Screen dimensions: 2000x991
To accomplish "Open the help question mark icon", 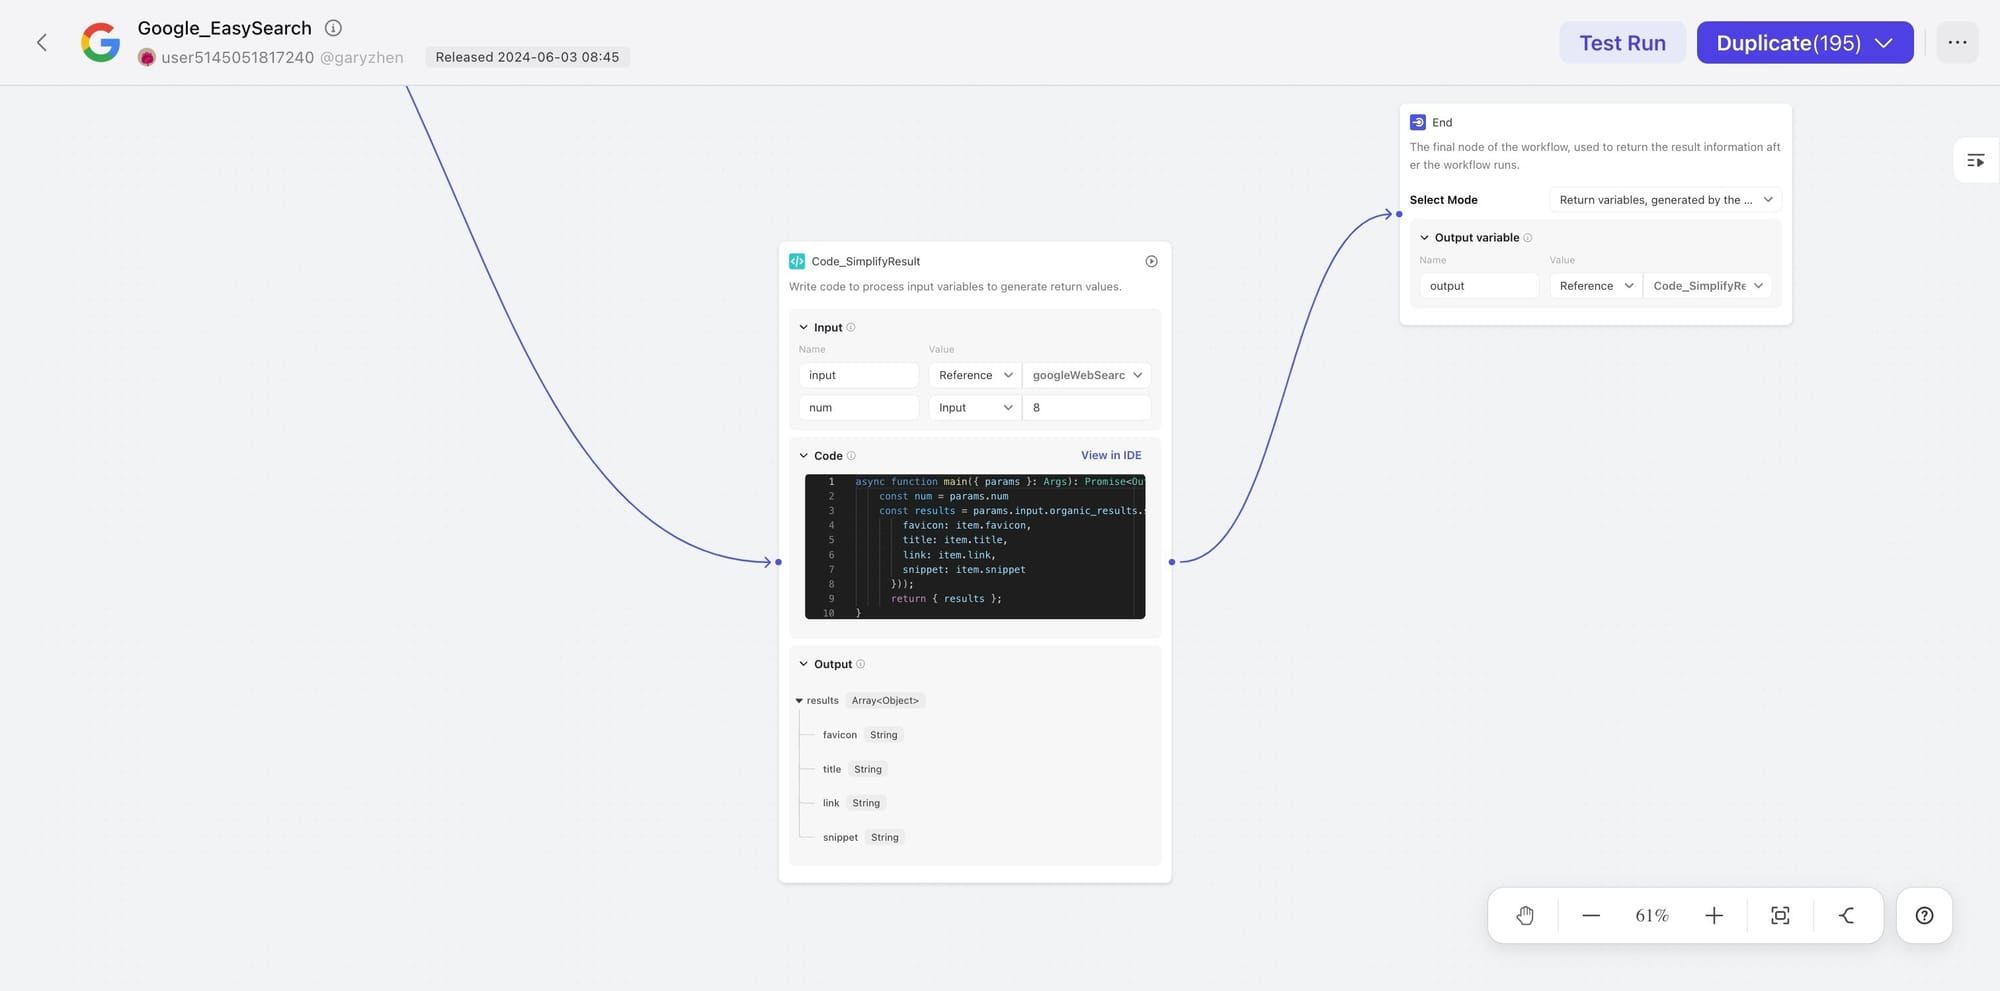I will [1923, 915].
